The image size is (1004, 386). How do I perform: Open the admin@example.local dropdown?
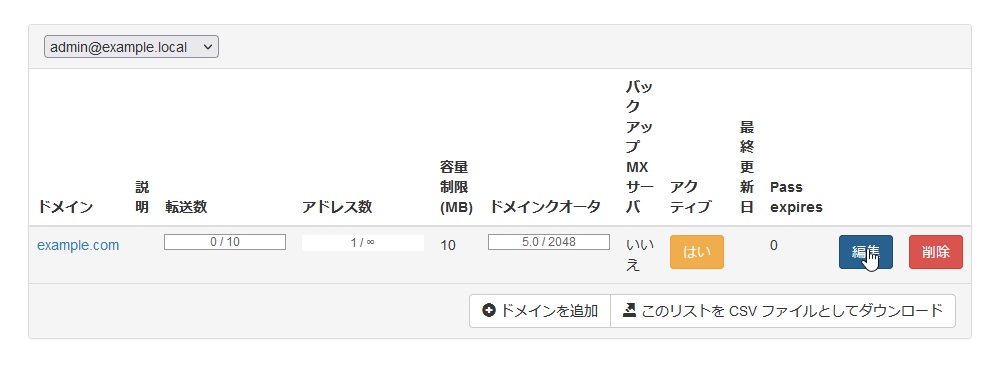(131, 47)
